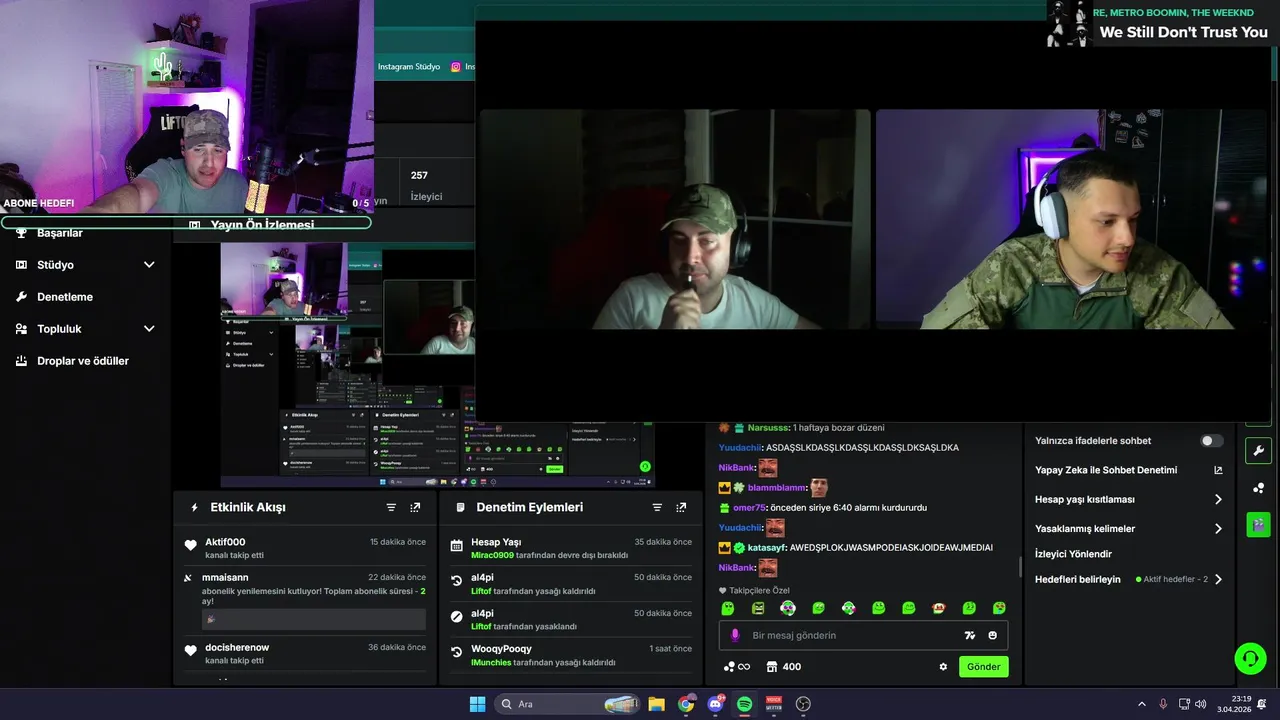Select Aktif000 in activity feed
This screenshot has height=720, width=1280.
pyautogui.click(x=224, y=542)
